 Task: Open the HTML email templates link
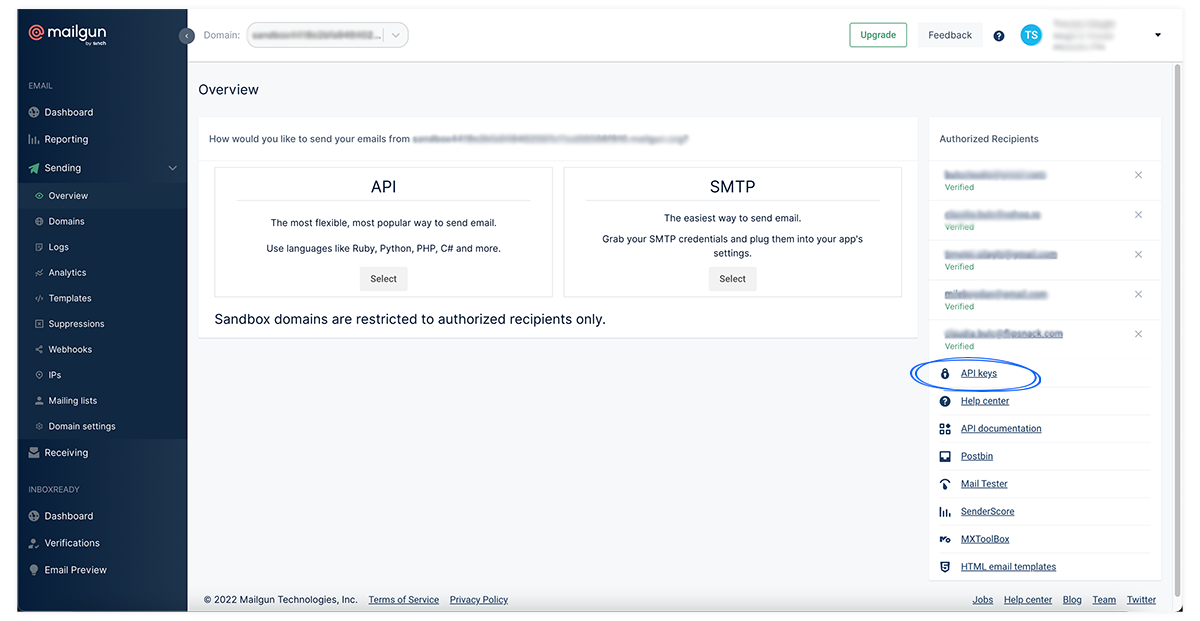pos(1008,566)
